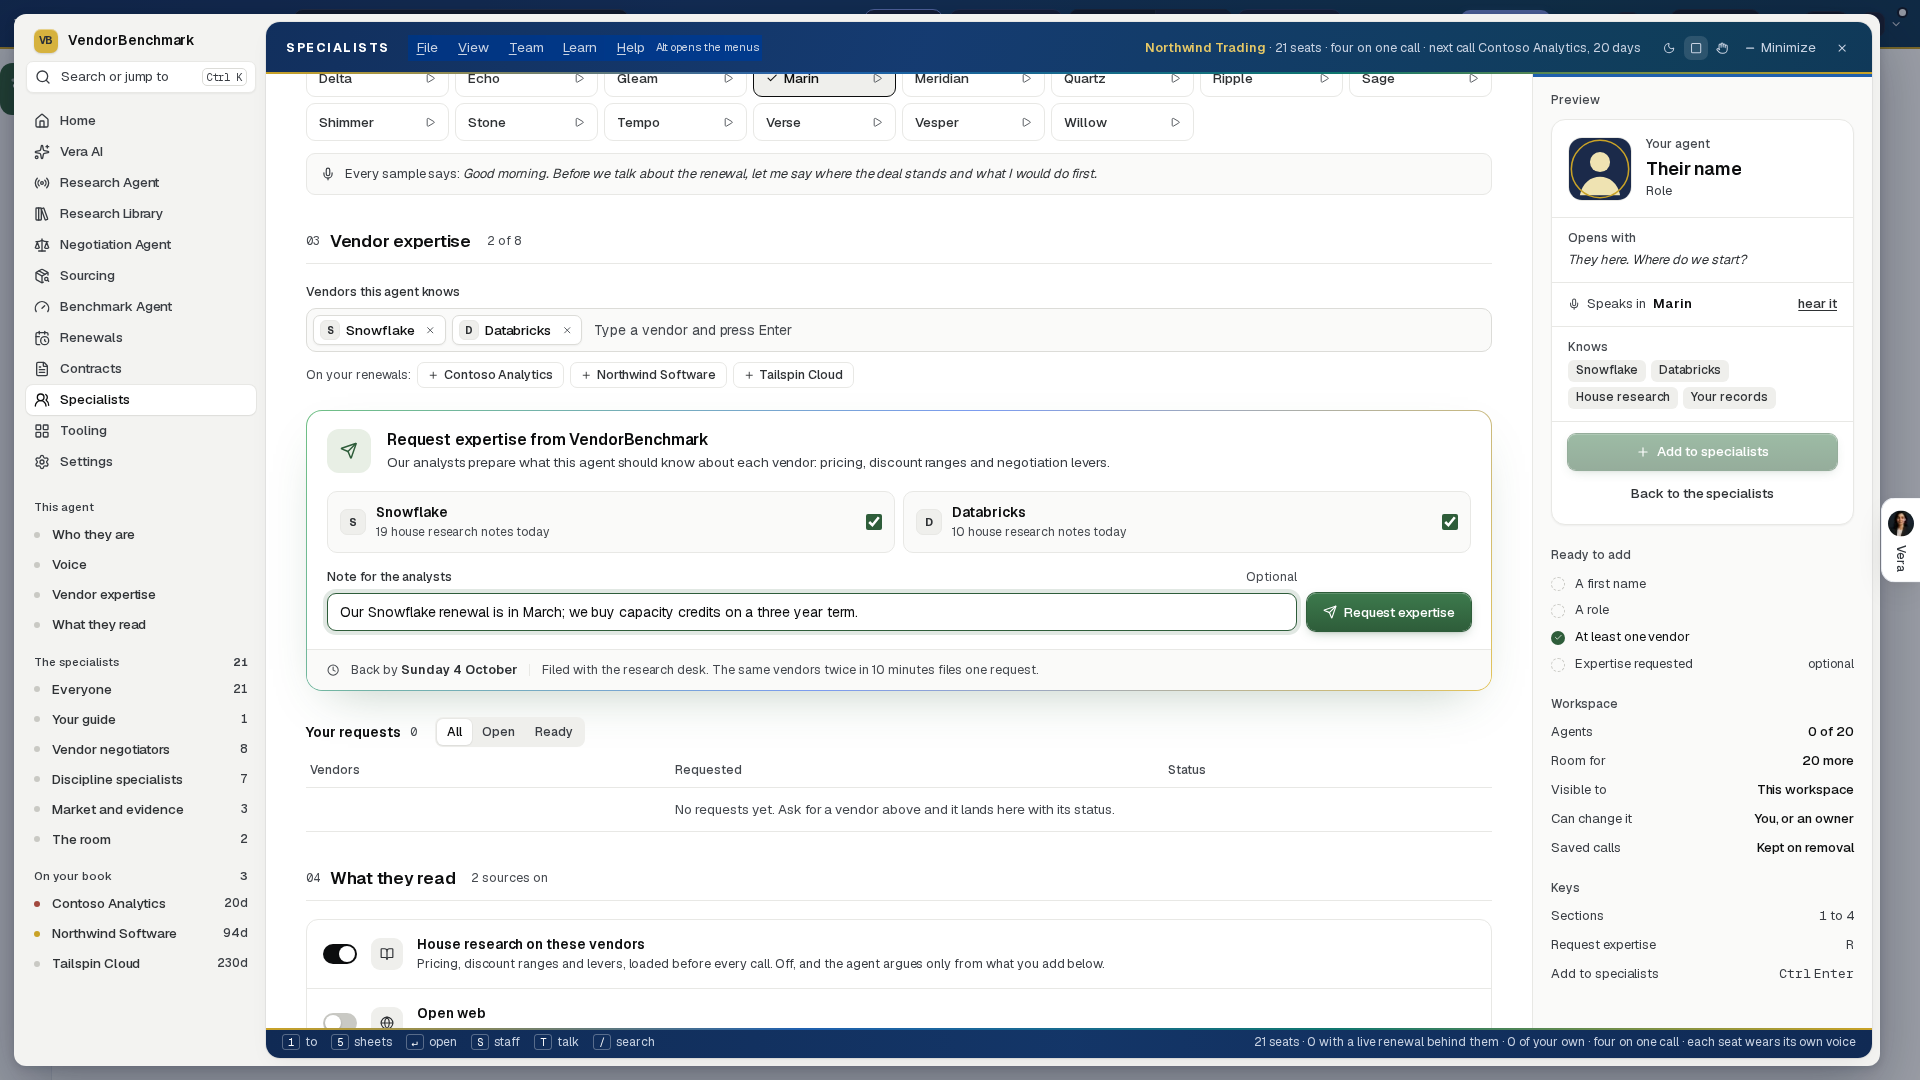Add Contoso Analytics vendor suggestion
Screen dimensions: 1920x1080
click(490, 375)
